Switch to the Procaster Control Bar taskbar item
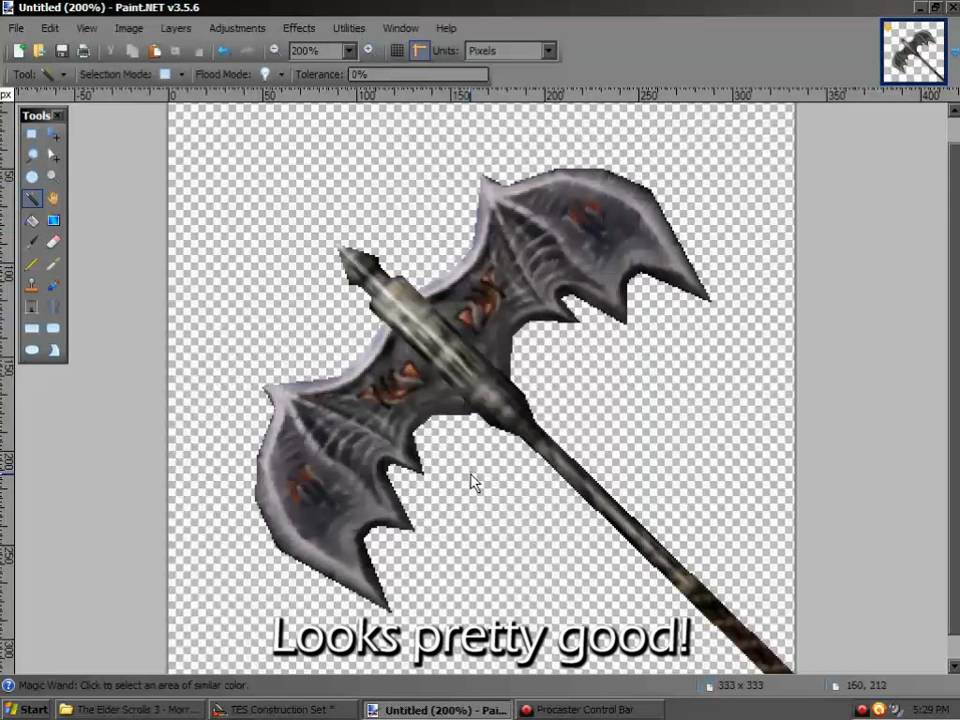Viewport: 960px width, 720px height. tap(585, 709)
